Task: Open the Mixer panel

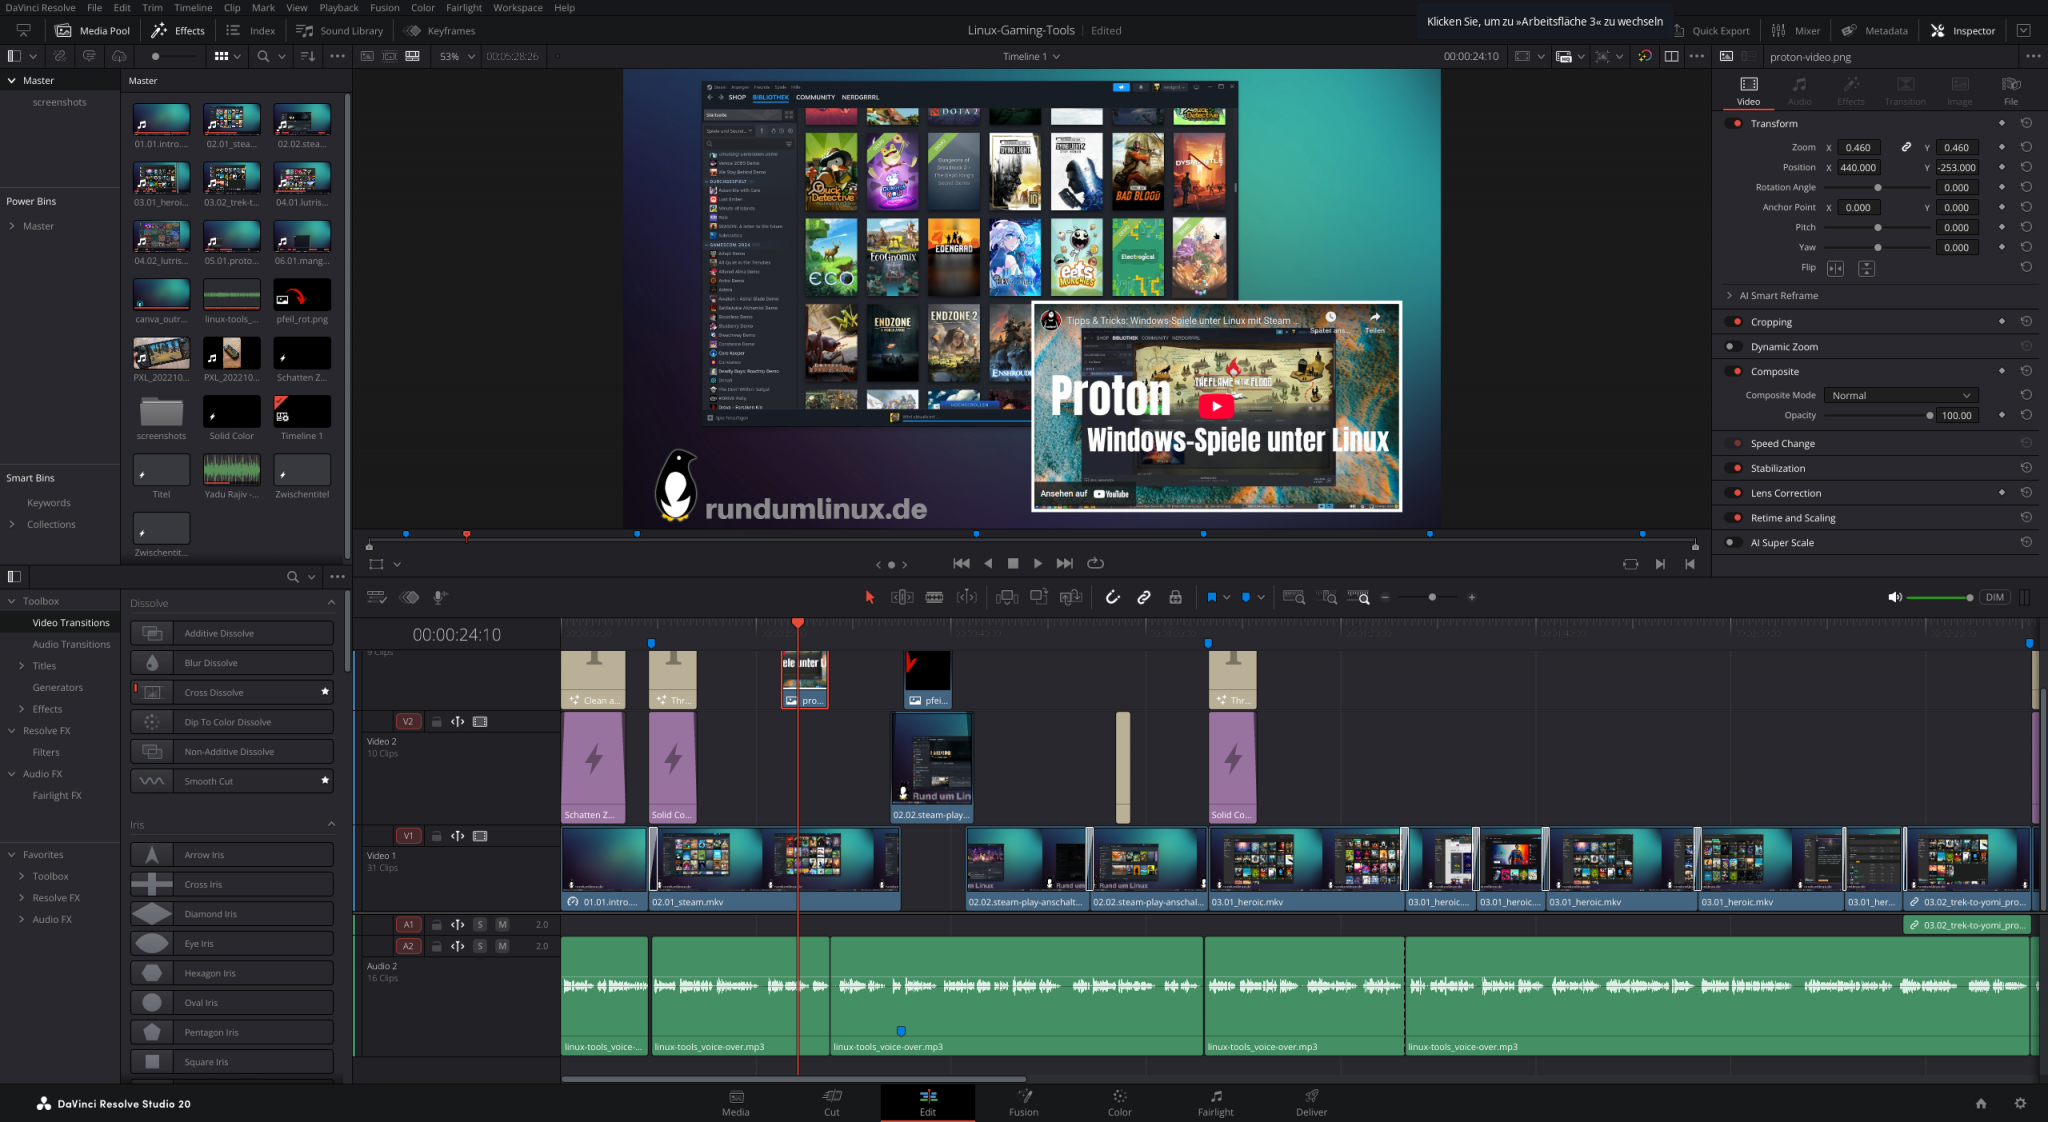Action: point(1797,30)
